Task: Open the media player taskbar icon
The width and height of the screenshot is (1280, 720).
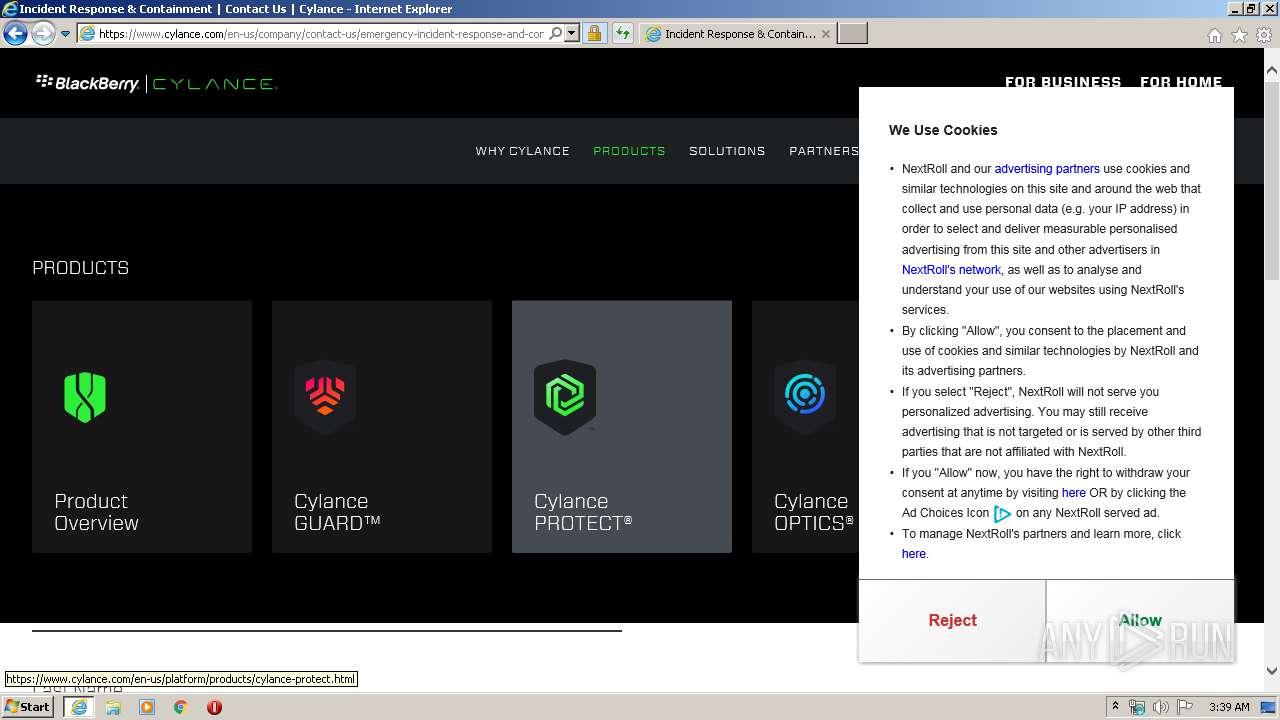Action: pos(147,707)
